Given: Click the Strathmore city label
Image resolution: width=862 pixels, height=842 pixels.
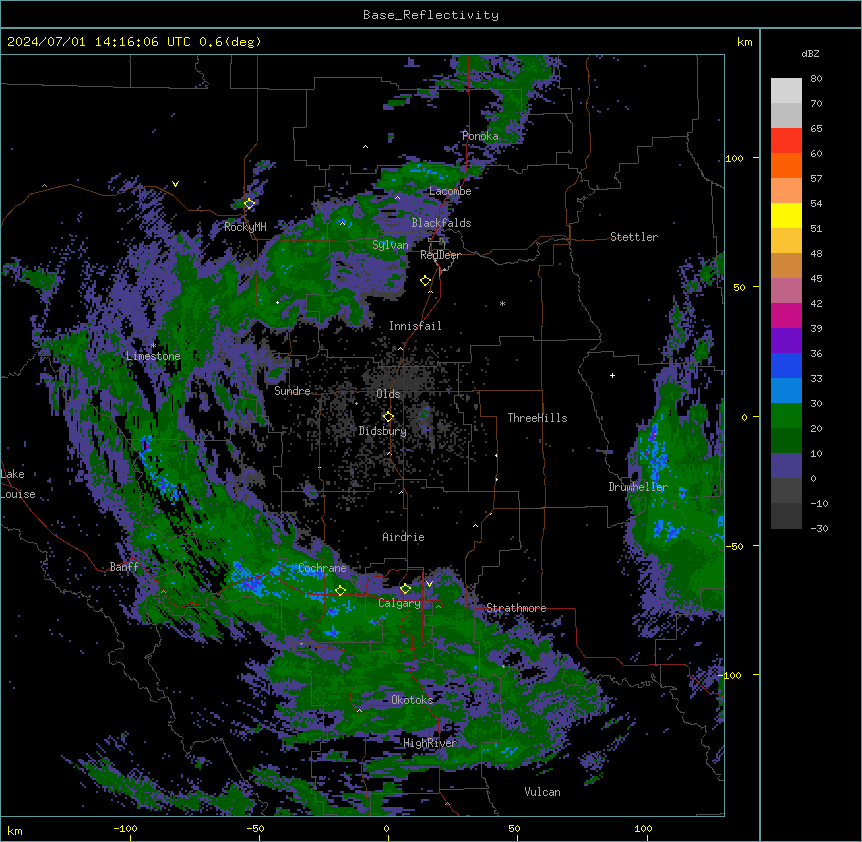Looking at the screenshot, I should click(x=516, y=608).
